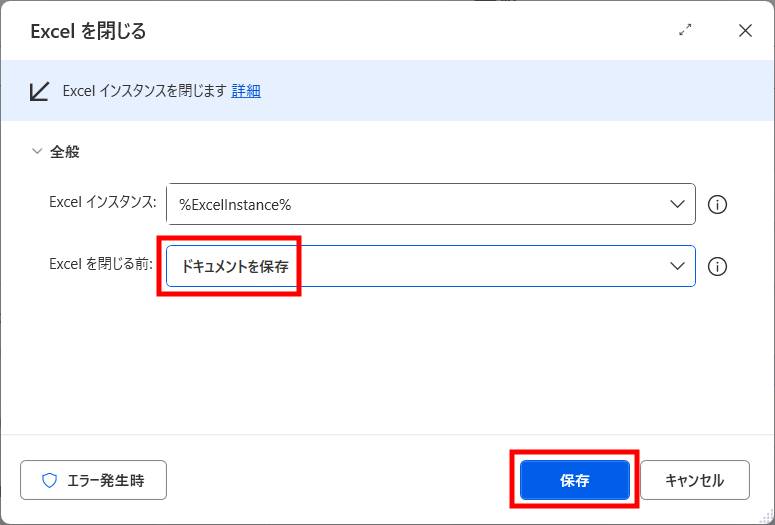Click the Excel を閉じる前: label
The image size is (775, 525).
(101, 263)
